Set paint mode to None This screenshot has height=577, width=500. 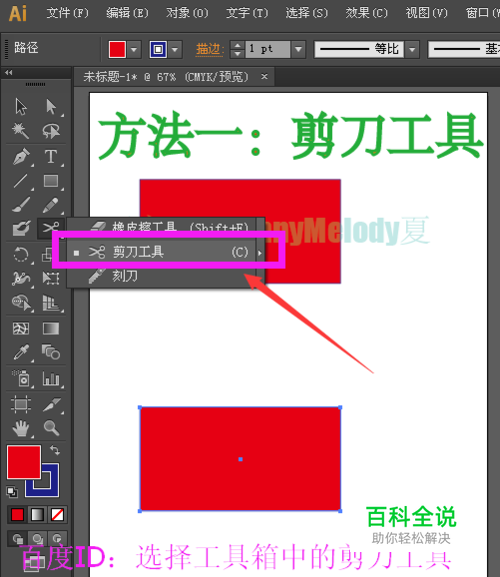(x=57, y=514)
